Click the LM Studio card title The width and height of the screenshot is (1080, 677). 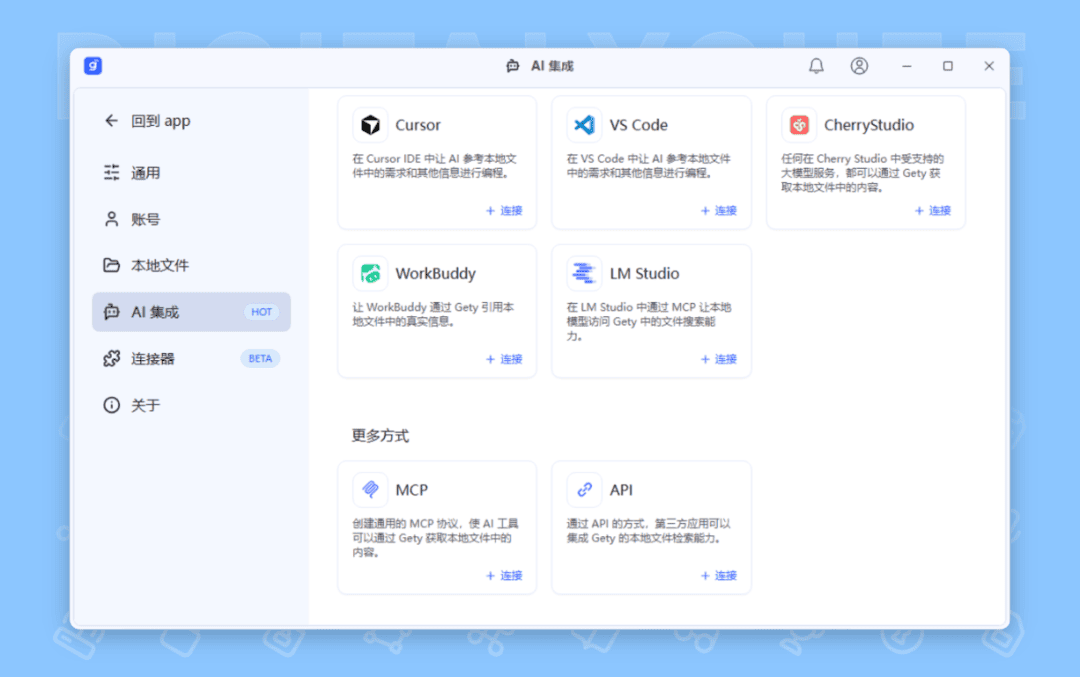tap(644, 273)
